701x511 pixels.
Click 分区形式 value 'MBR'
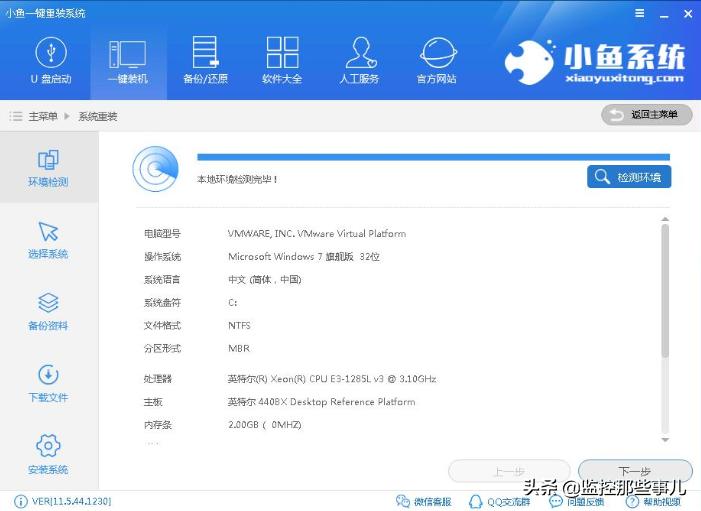[x=239, y=348]
